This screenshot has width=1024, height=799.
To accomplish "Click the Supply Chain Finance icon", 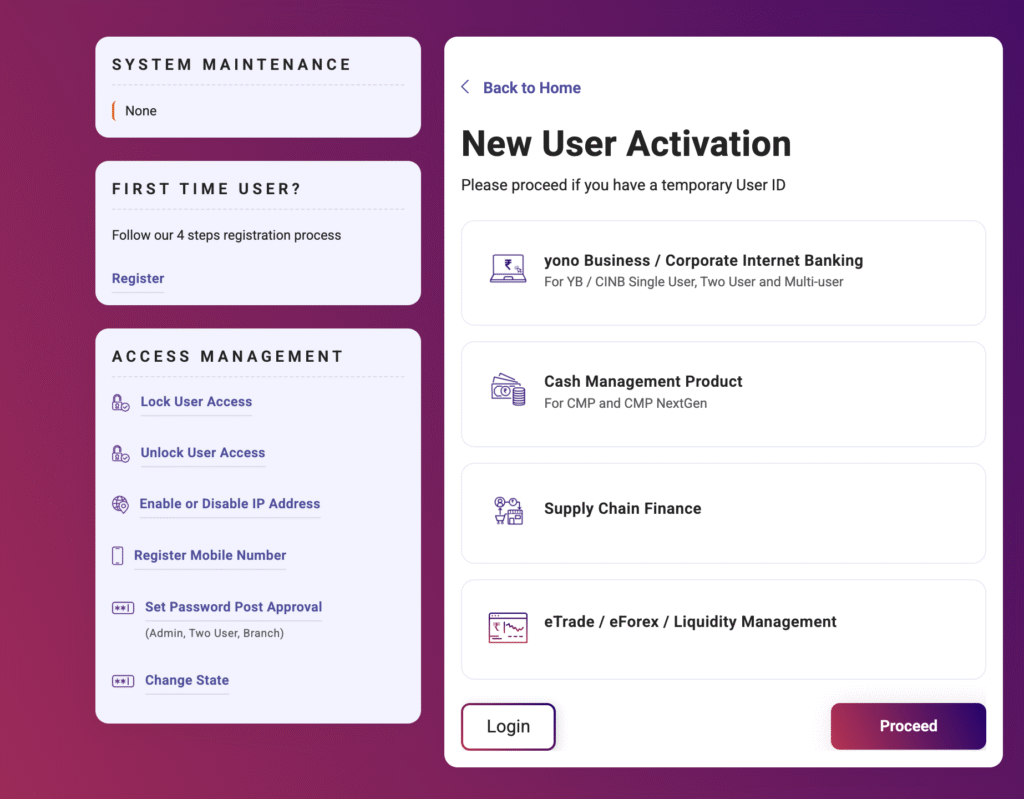I will pyautogui.click(x=508, y=510).
